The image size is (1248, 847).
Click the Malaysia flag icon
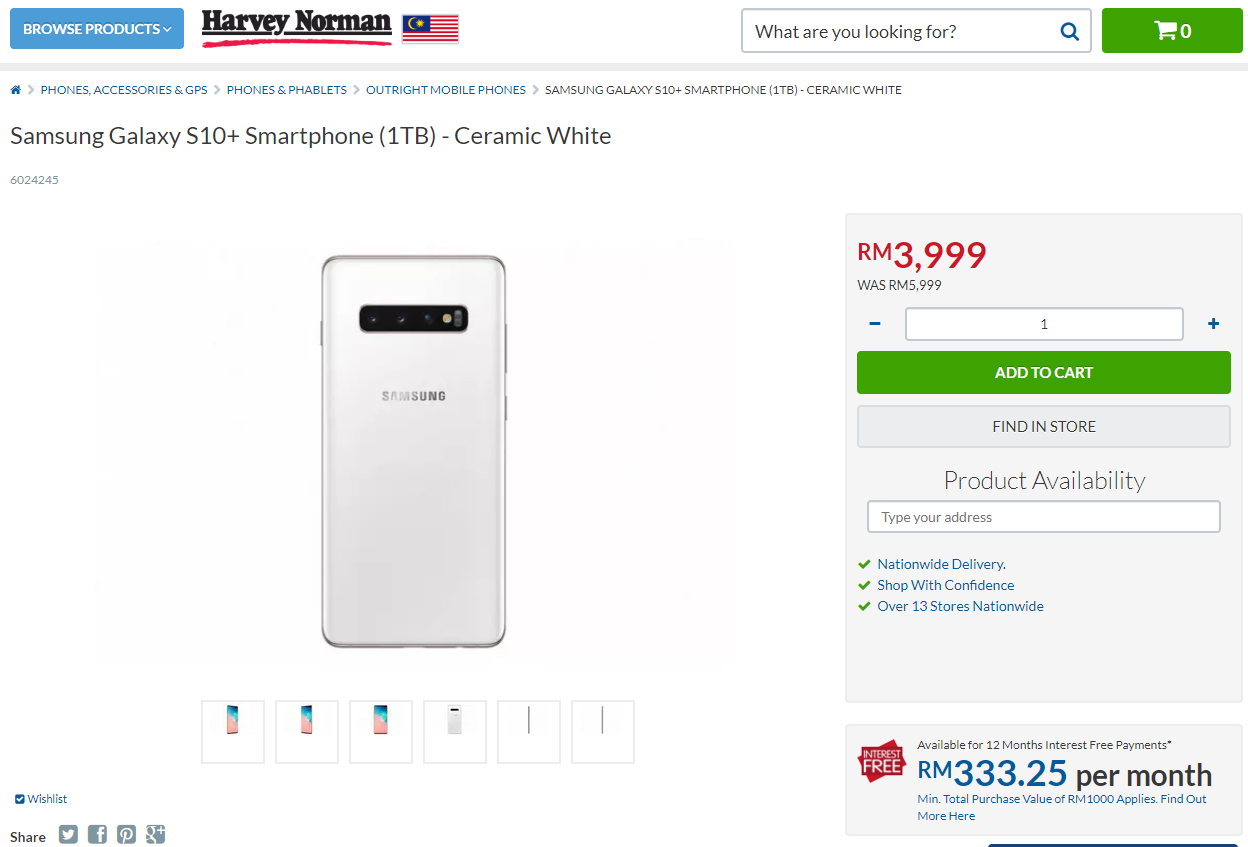430,29
